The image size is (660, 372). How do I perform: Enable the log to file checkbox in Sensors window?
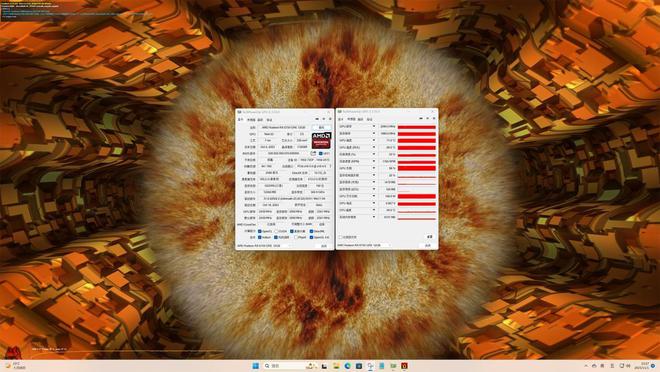click(x=340, y=237)
